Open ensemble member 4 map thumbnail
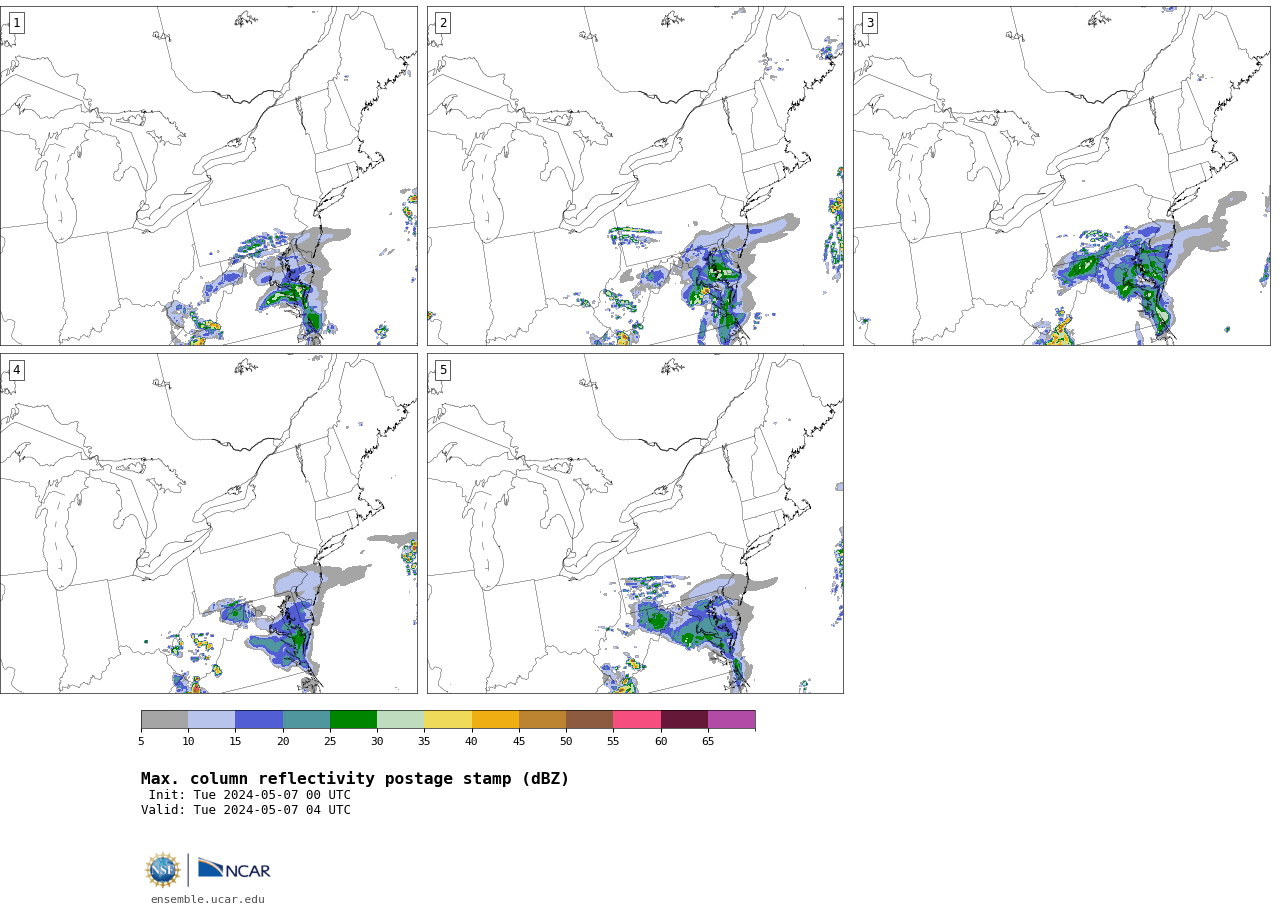Image resolution: width=1280 pixels, height=910 pixels. (x=208, y=523)
